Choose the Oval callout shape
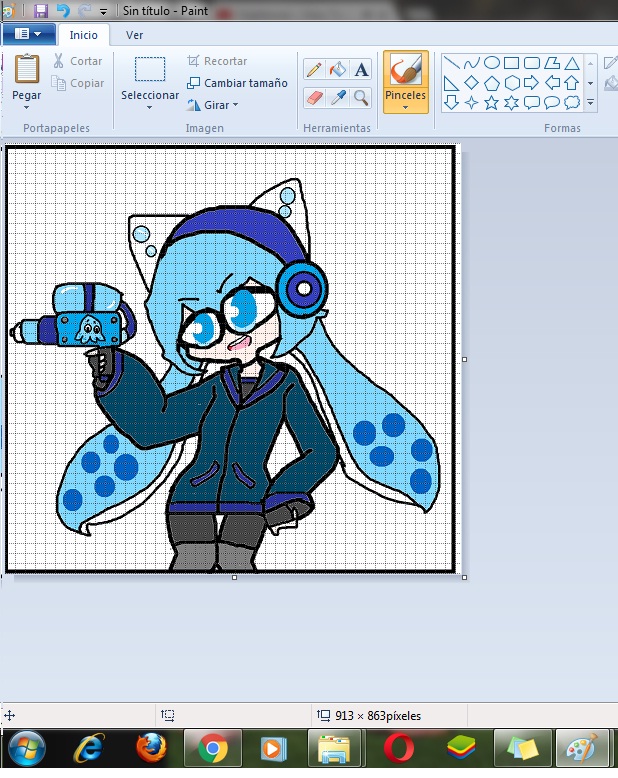618x778 pixels. pyautogui.click(x=552, y=102)
